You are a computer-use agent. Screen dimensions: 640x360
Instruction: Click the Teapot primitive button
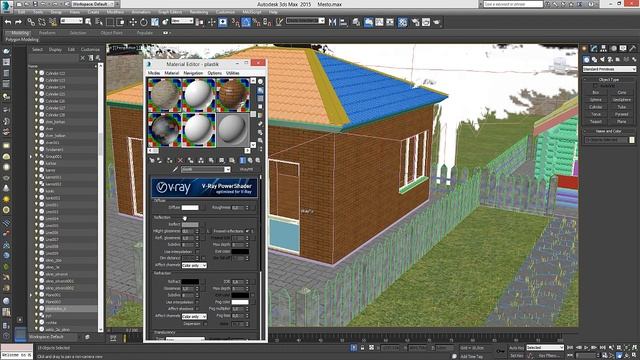coord(596,122)
